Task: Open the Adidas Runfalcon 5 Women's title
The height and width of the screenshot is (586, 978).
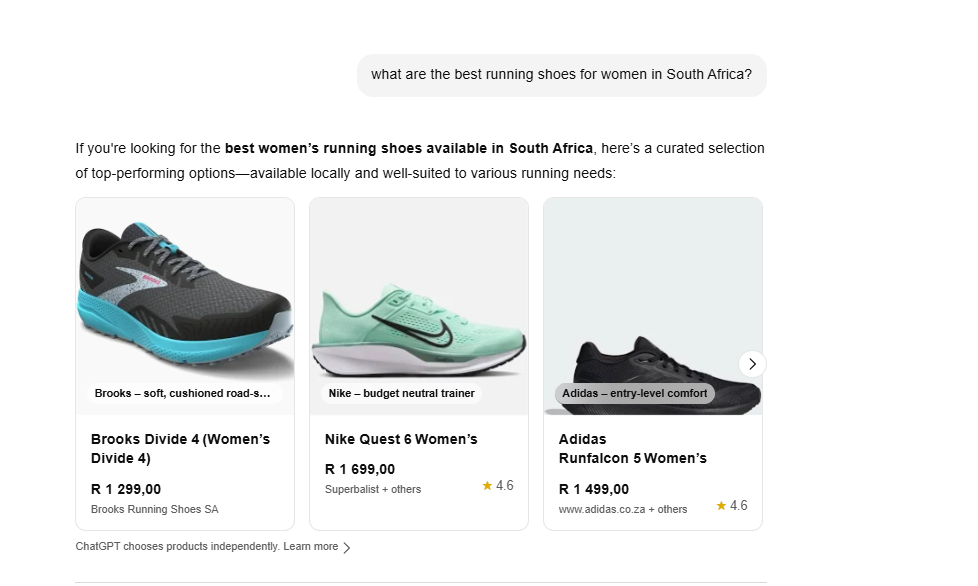Action: tap(632, 449)
